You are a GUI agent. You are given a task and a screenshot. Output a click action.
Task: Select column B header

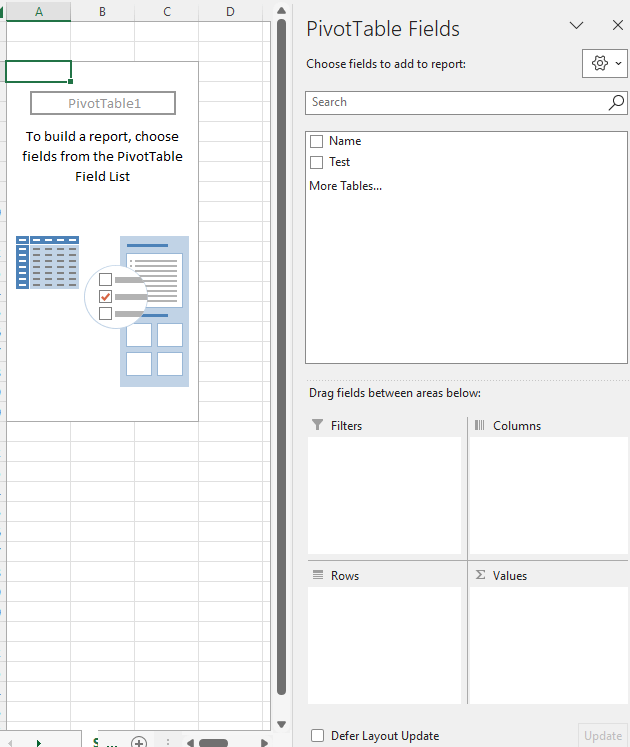(x=102, y=11)
